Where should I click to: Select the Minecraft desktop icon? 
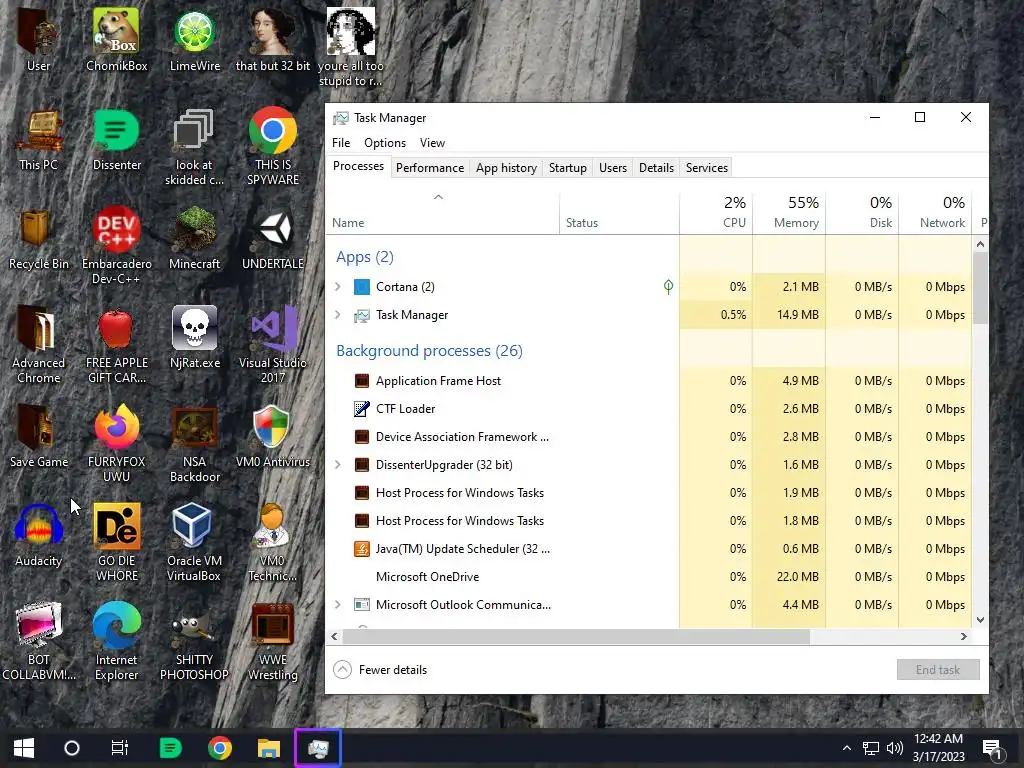195,238
